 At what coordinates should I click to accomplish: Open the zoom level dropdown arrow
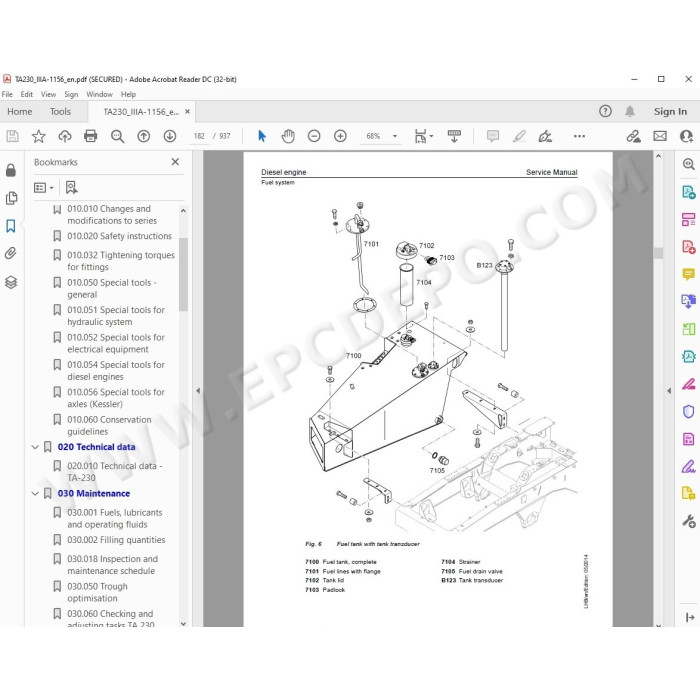(x=395, y=136)
